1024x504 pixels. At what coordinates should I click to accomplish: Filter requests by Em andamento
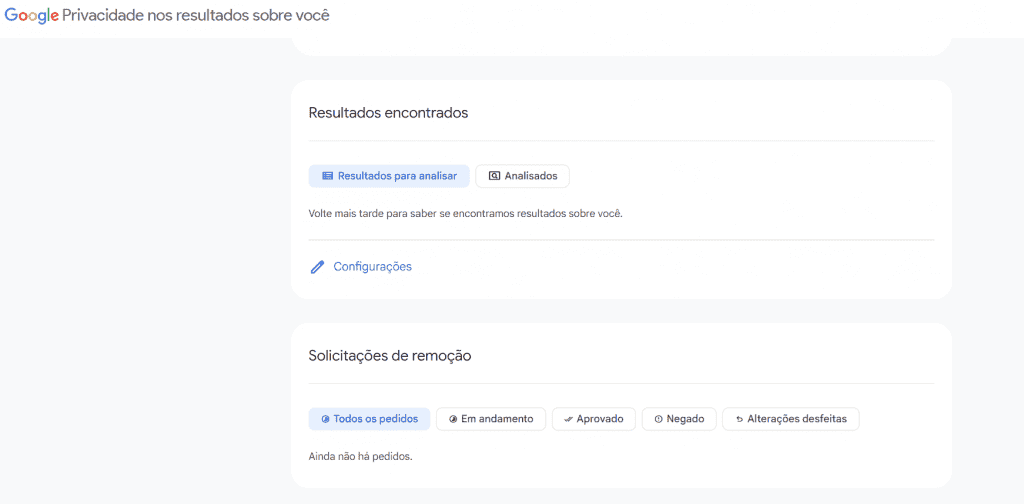tap(491, 419)
